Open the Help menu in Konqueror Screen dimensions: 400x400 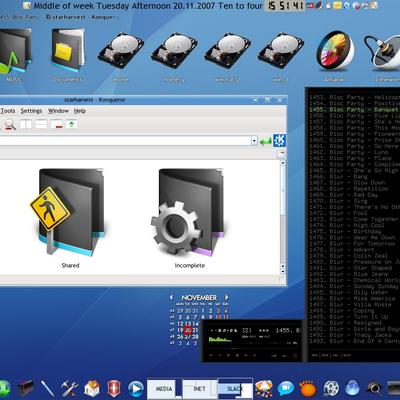pos(80,111)
